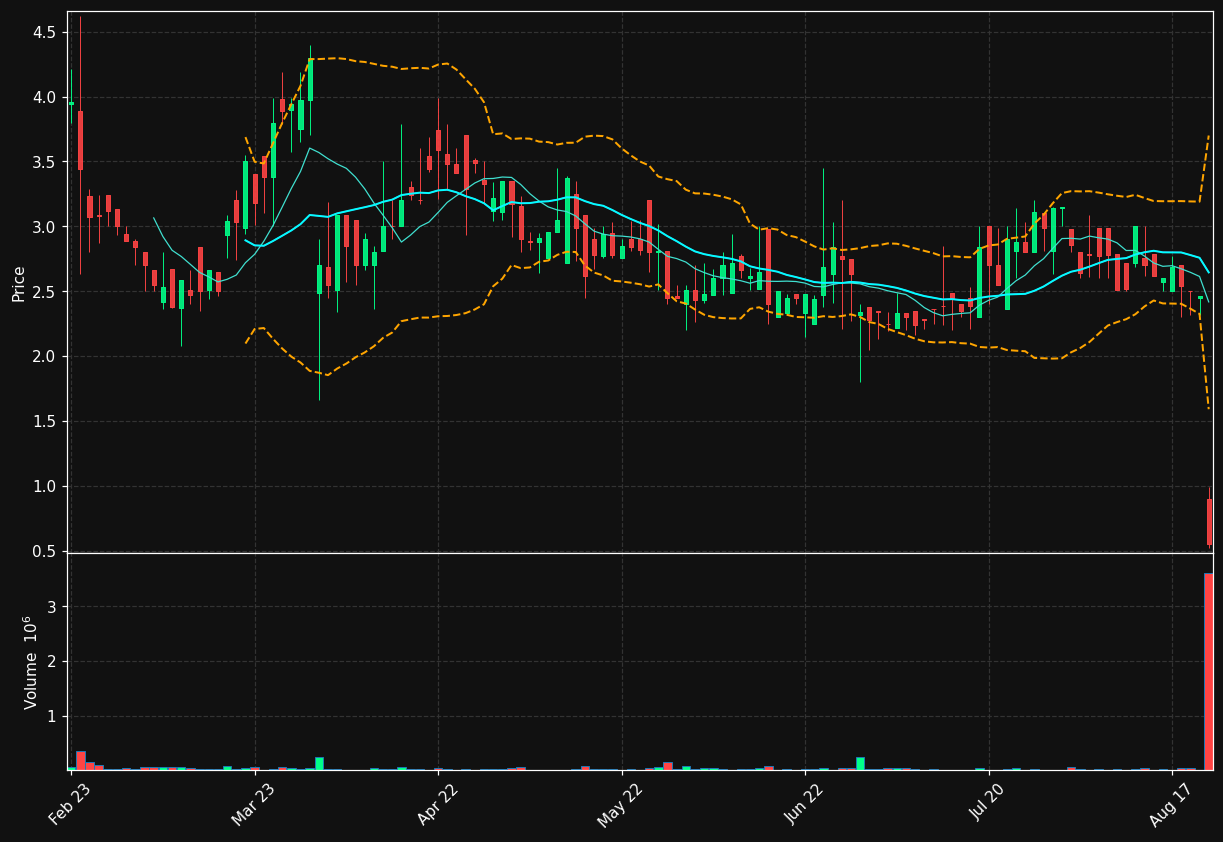This screenshot has width=1223, height=842.
Task: Click the Jul 20 date label
Action: (x=988, y=805)
